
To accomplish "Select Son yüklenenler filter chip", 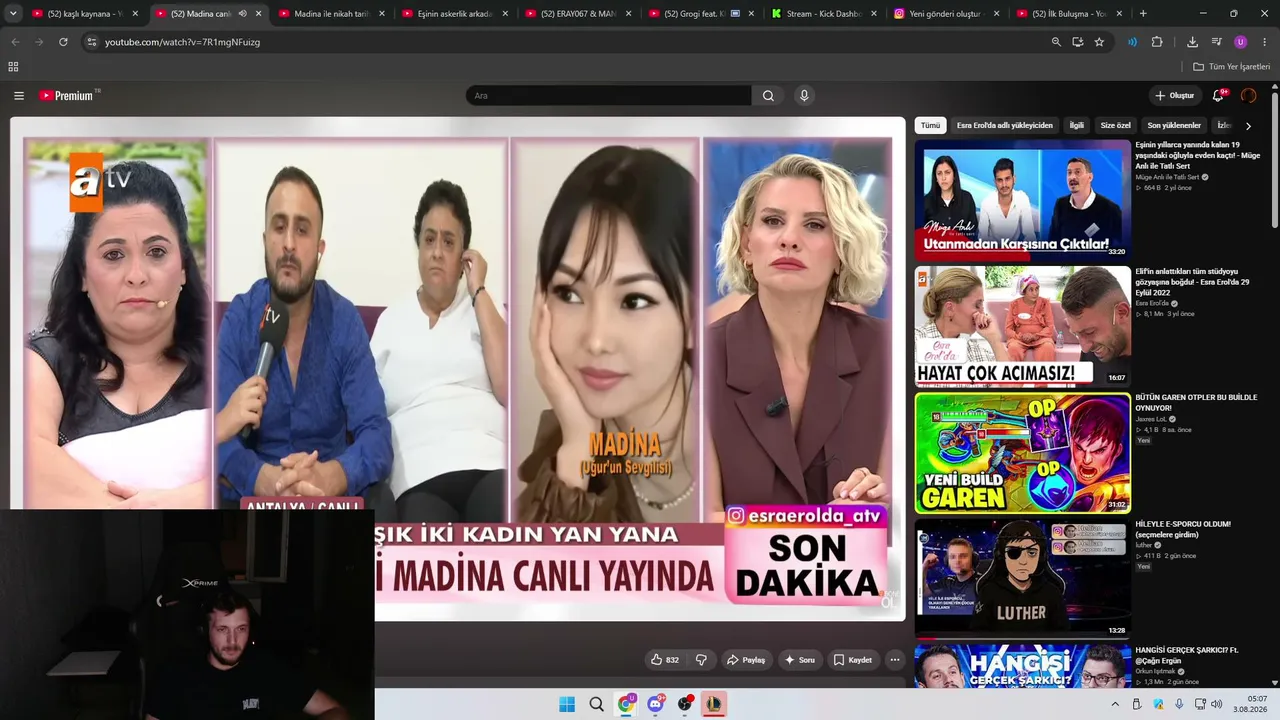I will 1174,126.
